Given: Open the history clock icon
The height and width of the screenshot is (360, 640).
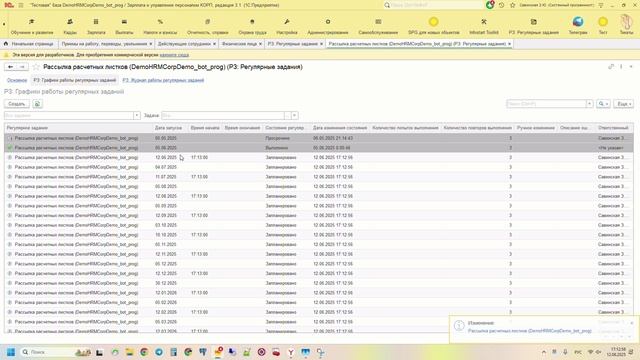Looking at the screenshot, I should click(x=502, y=5).
